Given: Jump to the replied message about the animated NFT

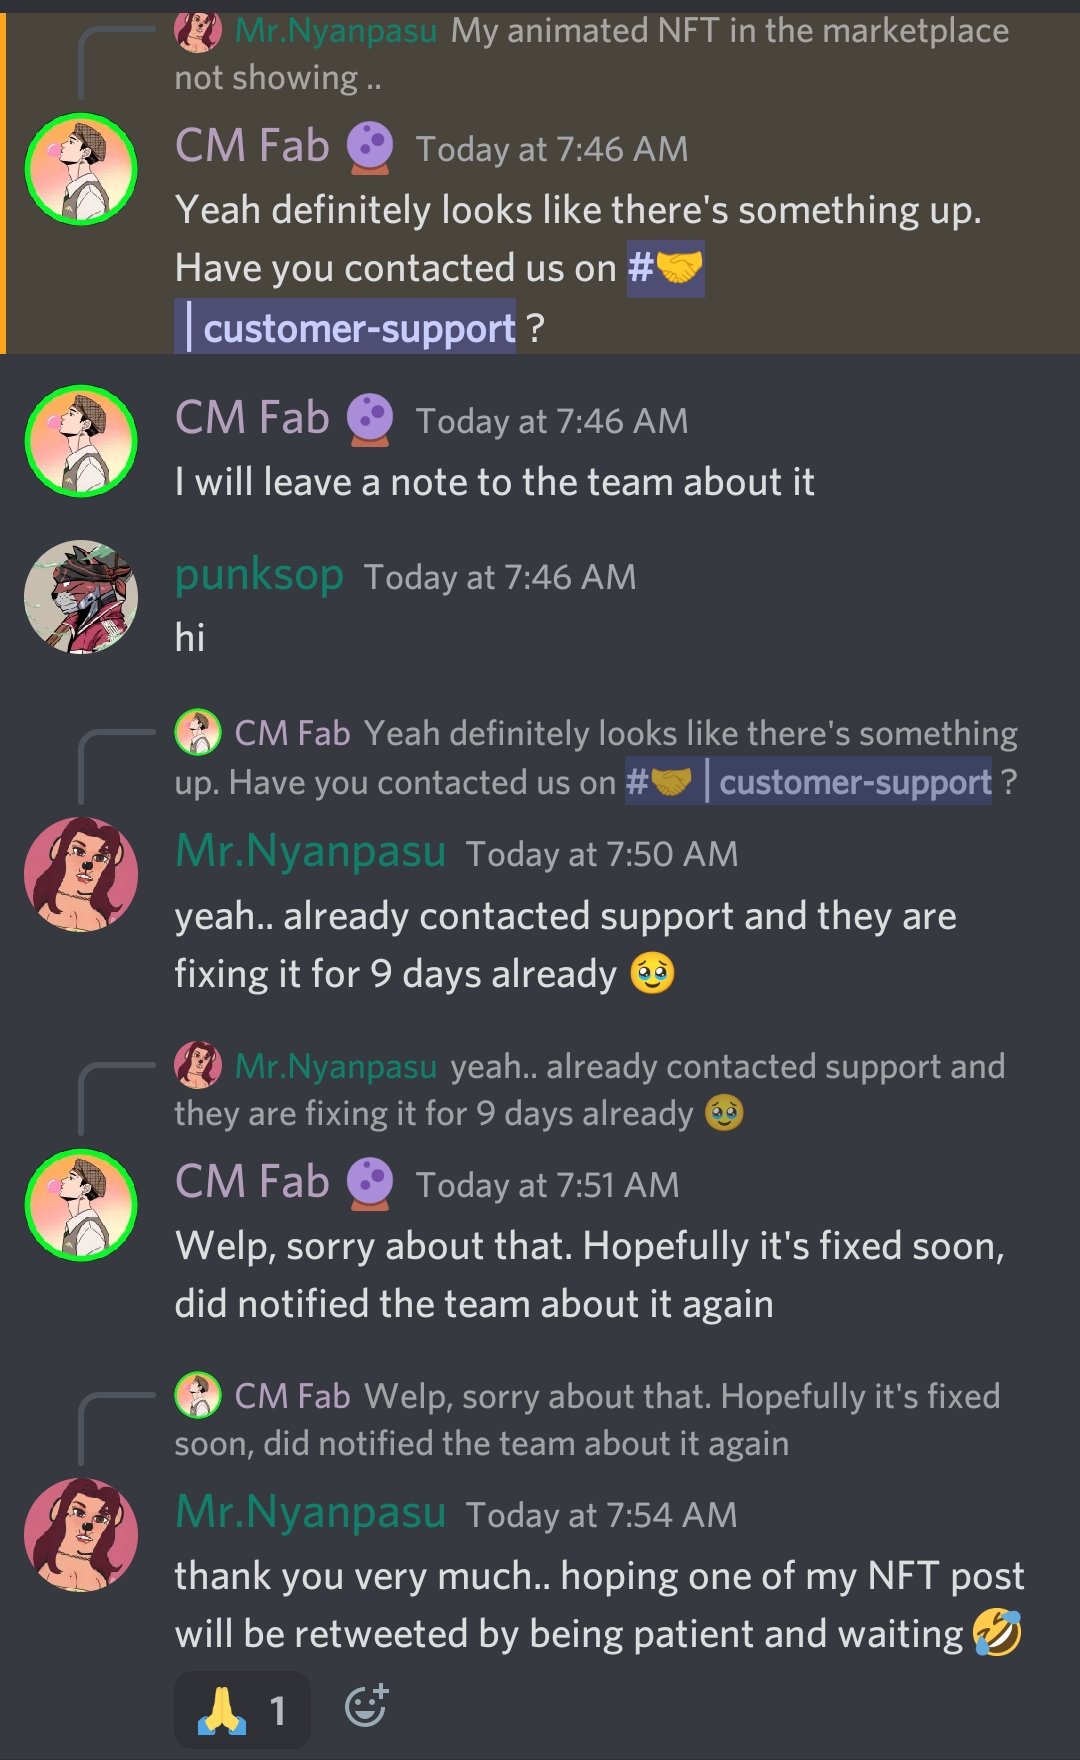Looking at the screenshot, I should pyautogui.click(x=592, y=54).
